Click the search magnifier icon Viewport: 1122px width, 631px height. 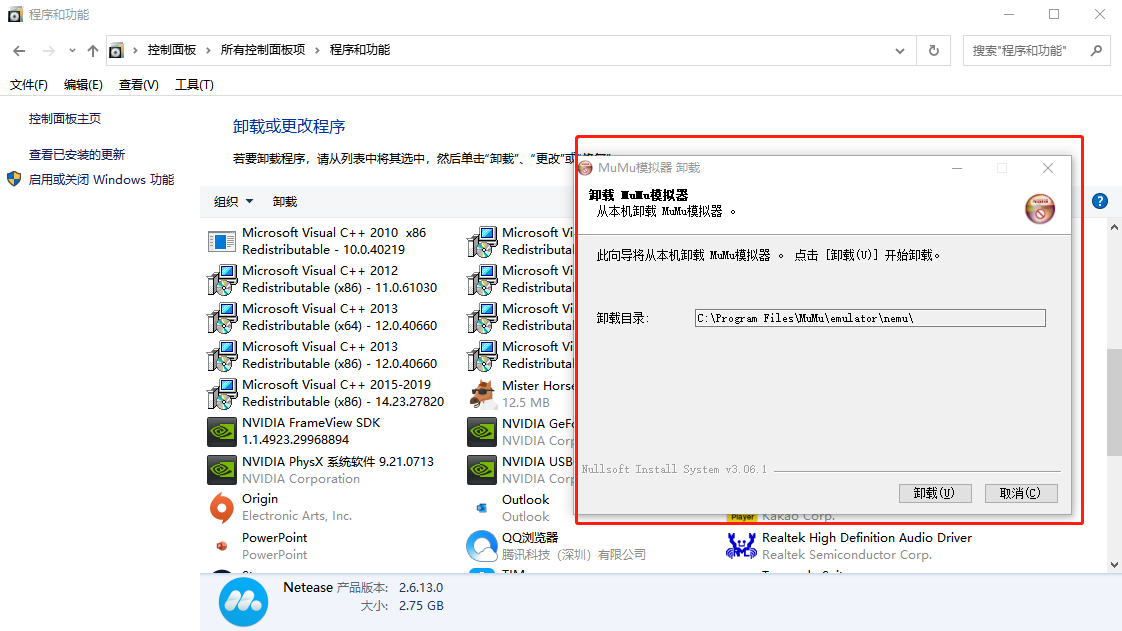pos(1096,51)
